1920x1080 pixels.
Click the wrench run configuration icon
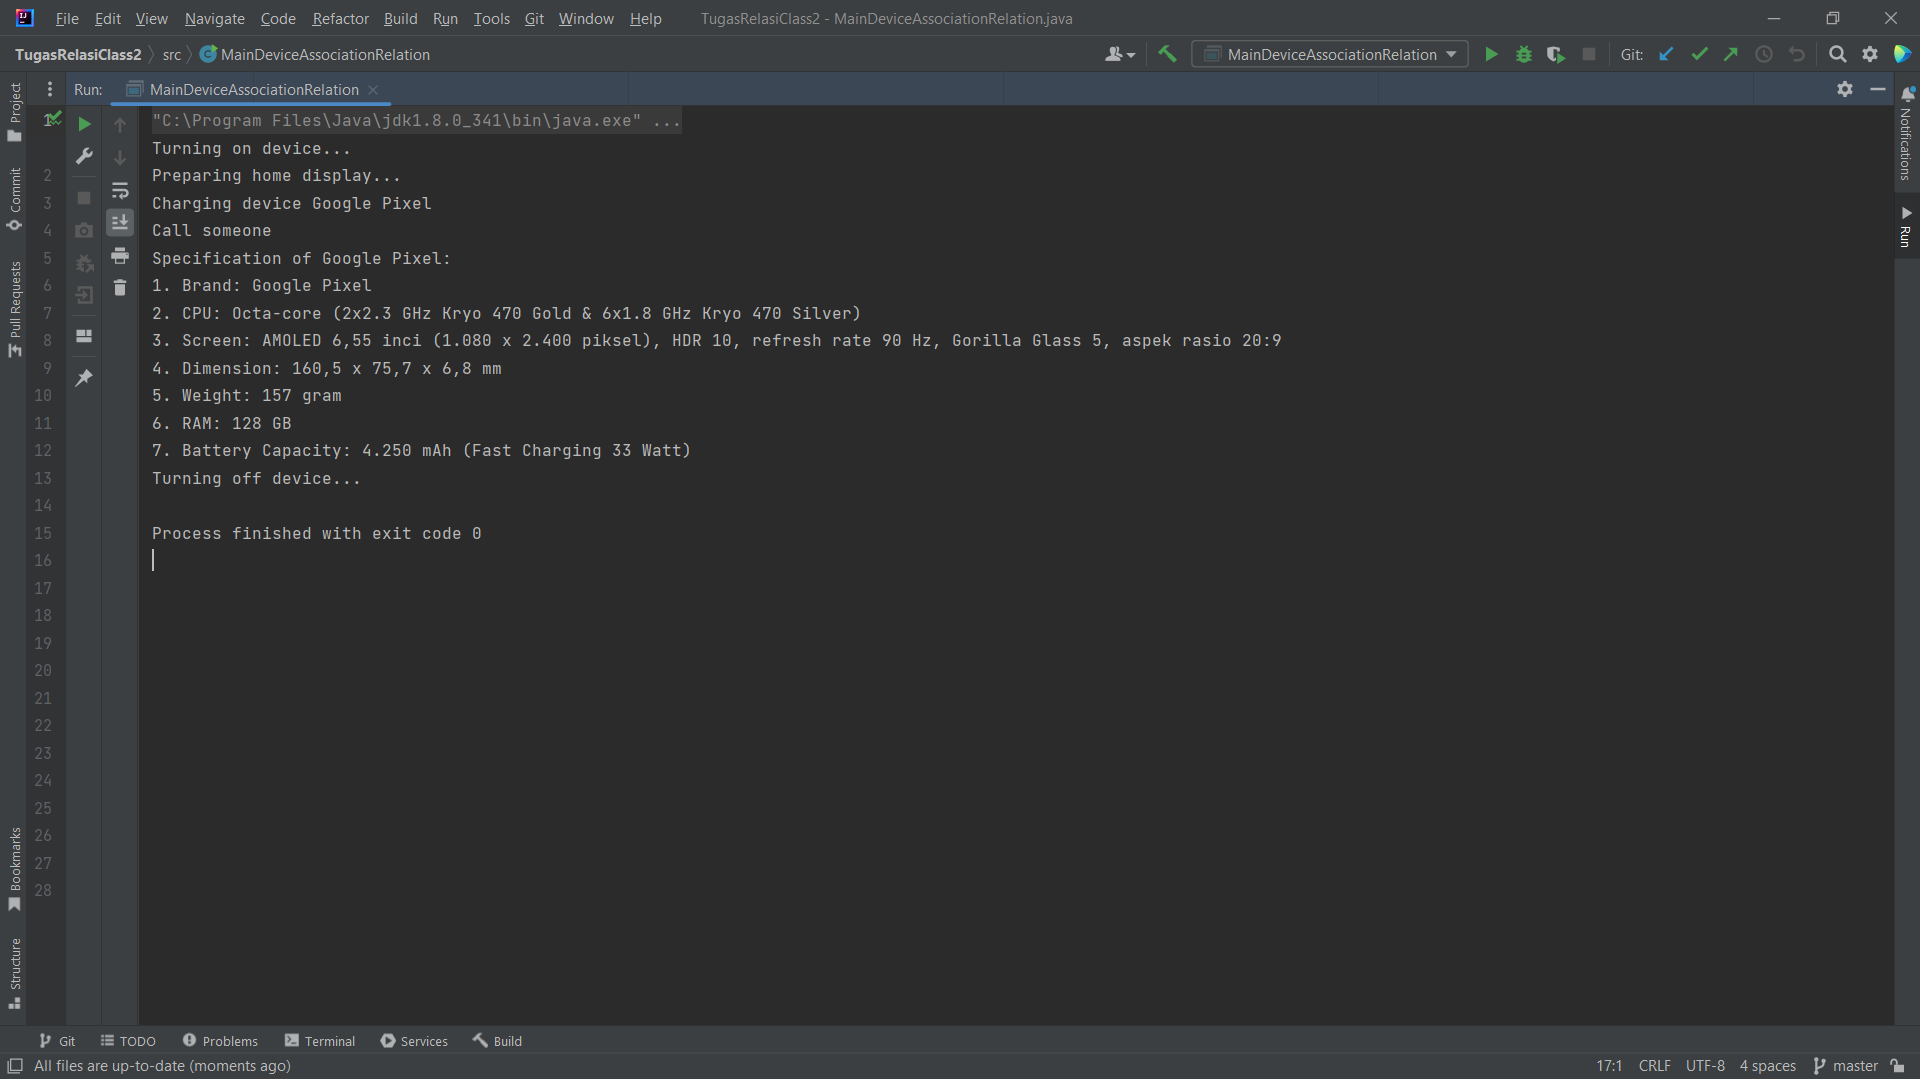click(x=85, y=156)
